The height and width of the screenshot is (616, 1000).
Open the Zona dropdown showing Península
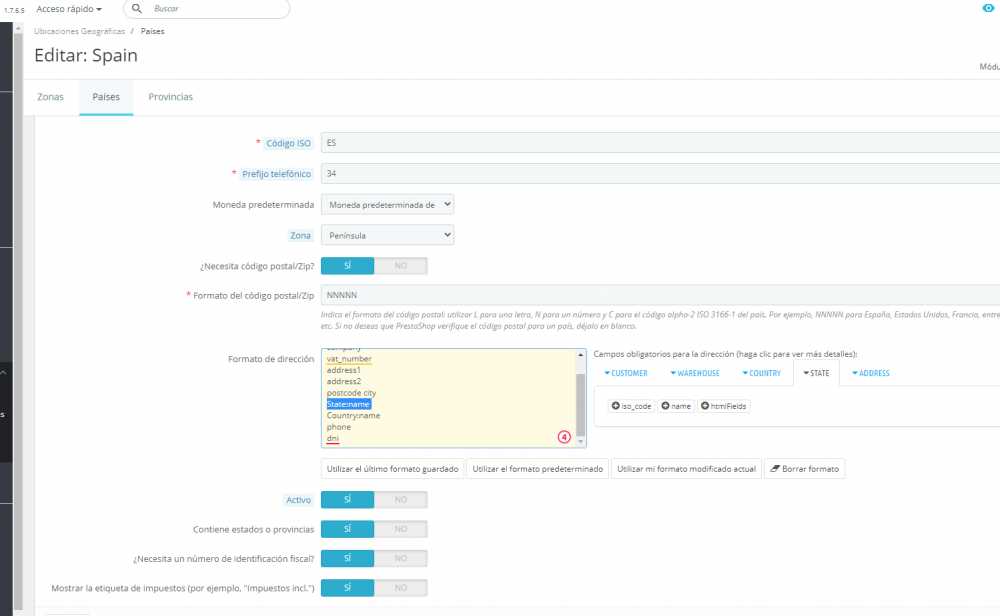coord(387,235)
